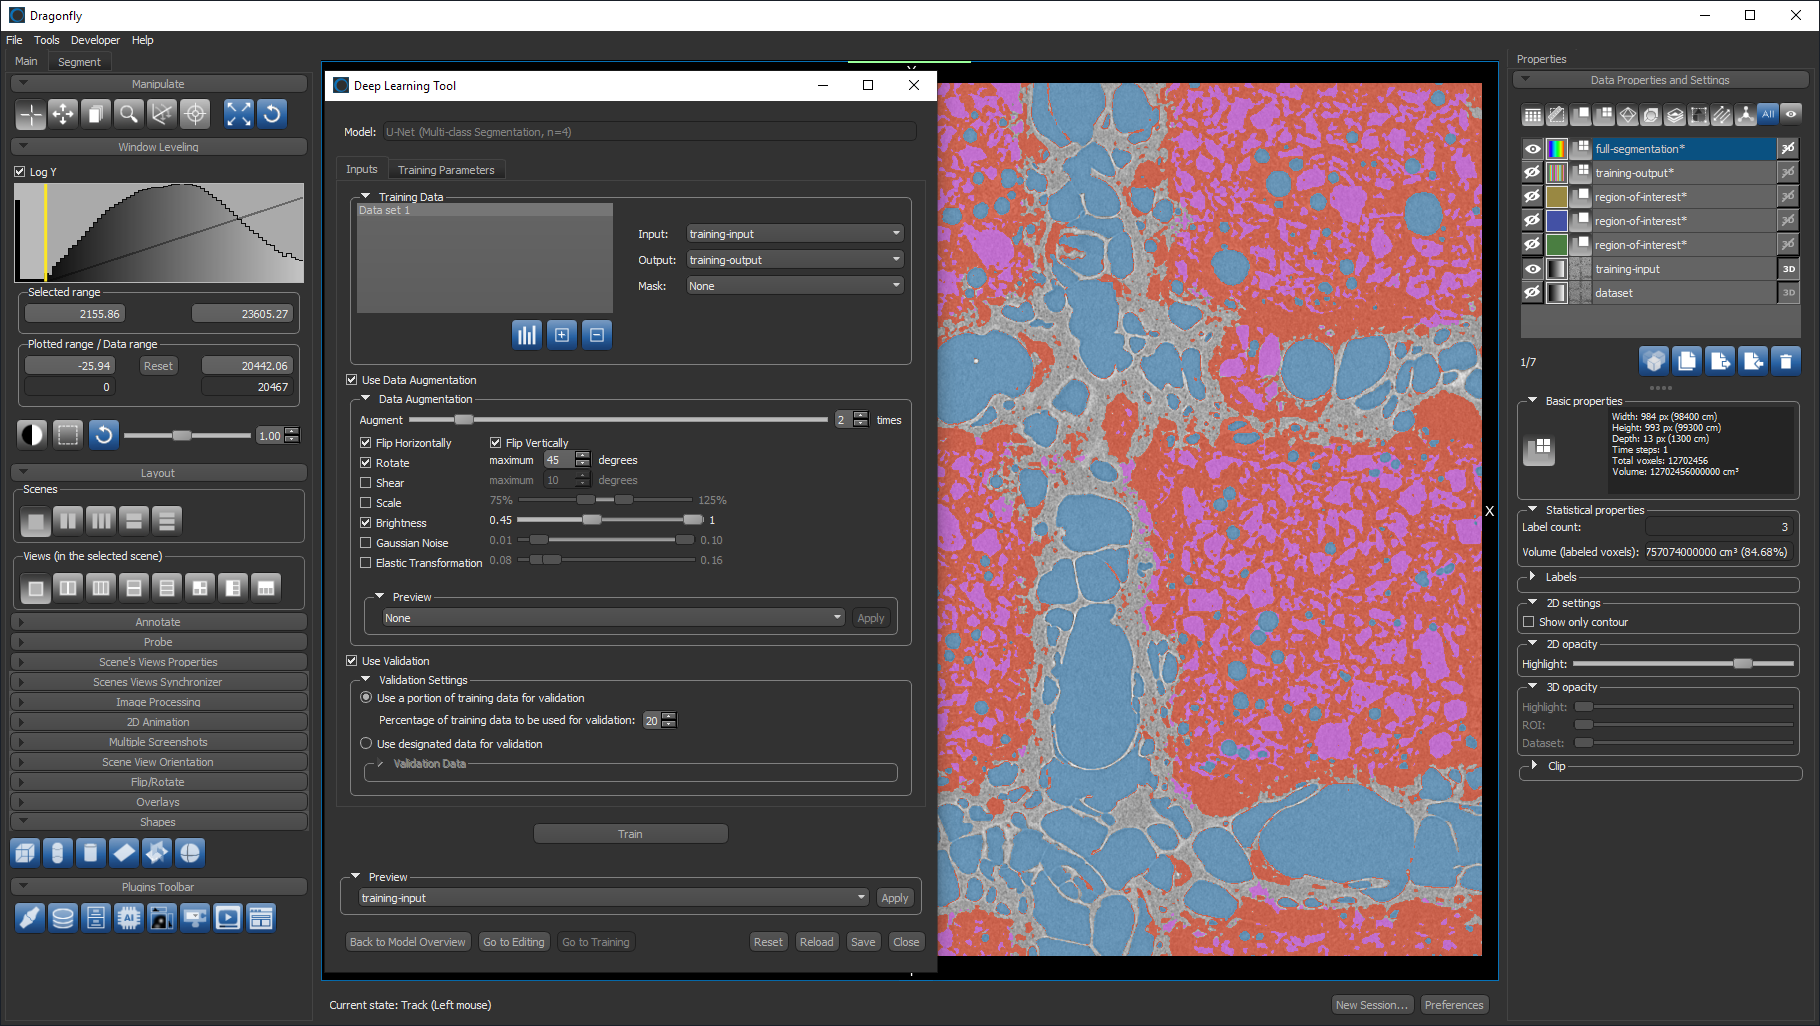Click the trash icon to delete selected data
This screenshot has height=1026, width=1820.
1785,362
